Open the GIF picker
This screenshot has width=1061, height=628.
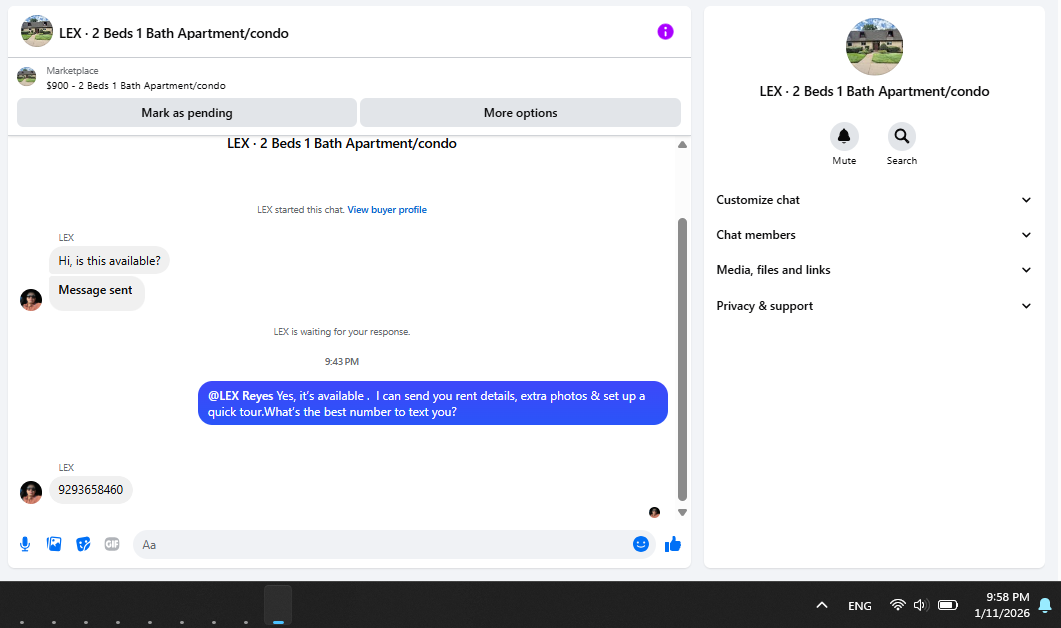112,544
